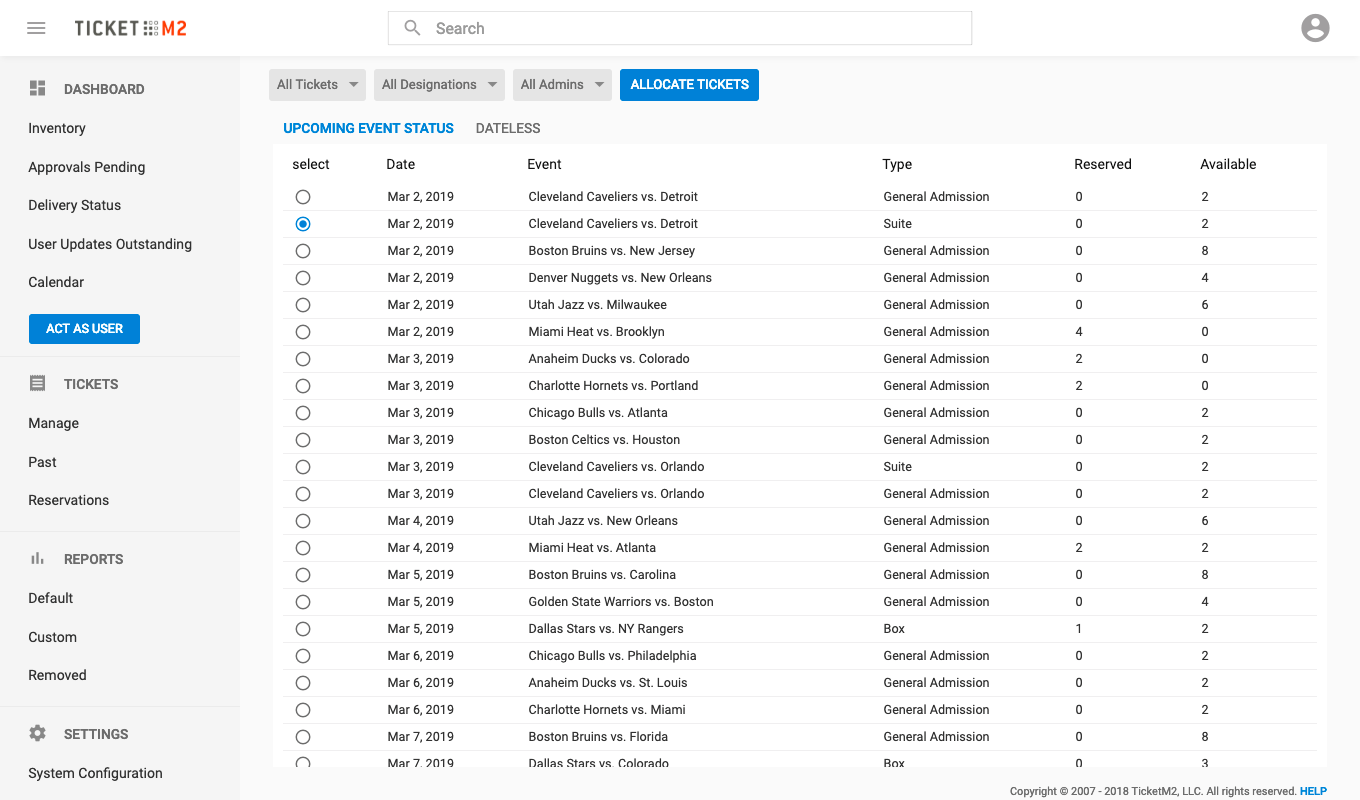Screen dimensions: 1360x800
Task: Open Approvals Pending in the sidebar
Action: [x=87, y=167]
